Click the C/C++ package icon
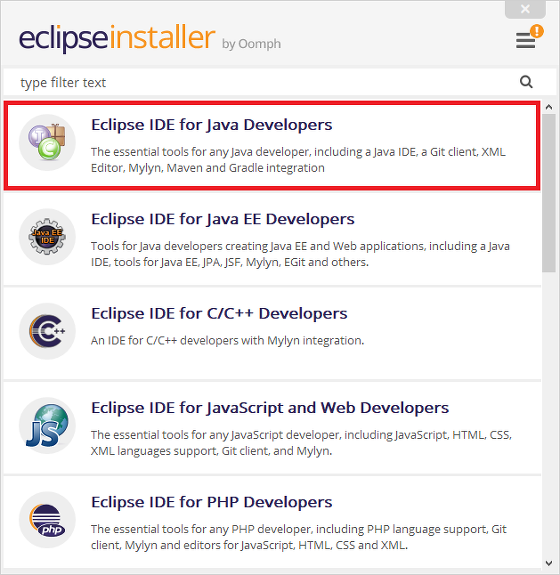The width and height of the screenshot is (560, 575). click(47, 331)
